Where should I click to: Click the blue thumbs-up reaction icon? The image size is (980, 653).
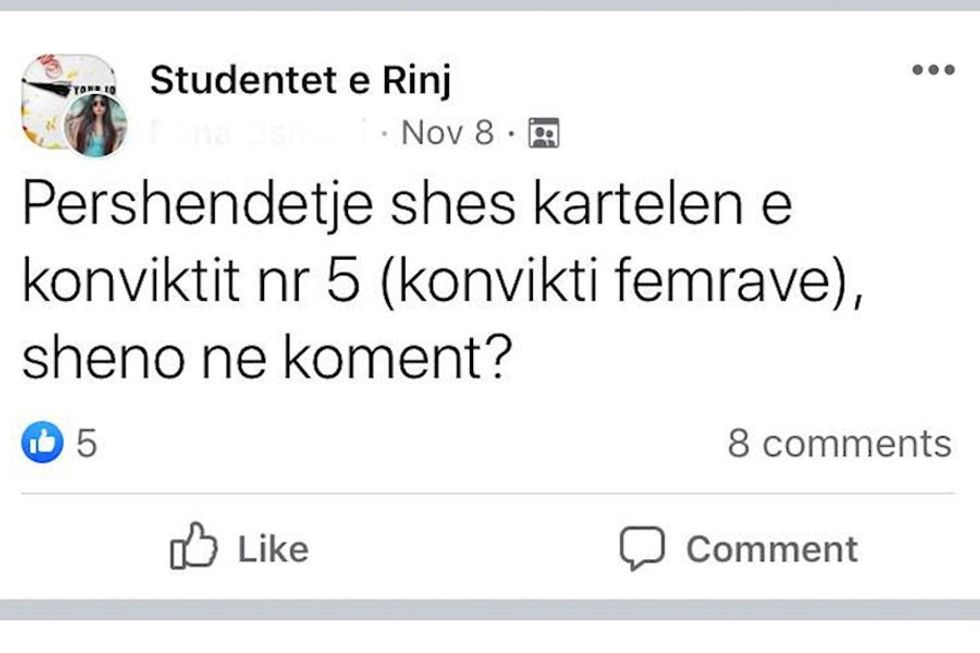point(43,443)
